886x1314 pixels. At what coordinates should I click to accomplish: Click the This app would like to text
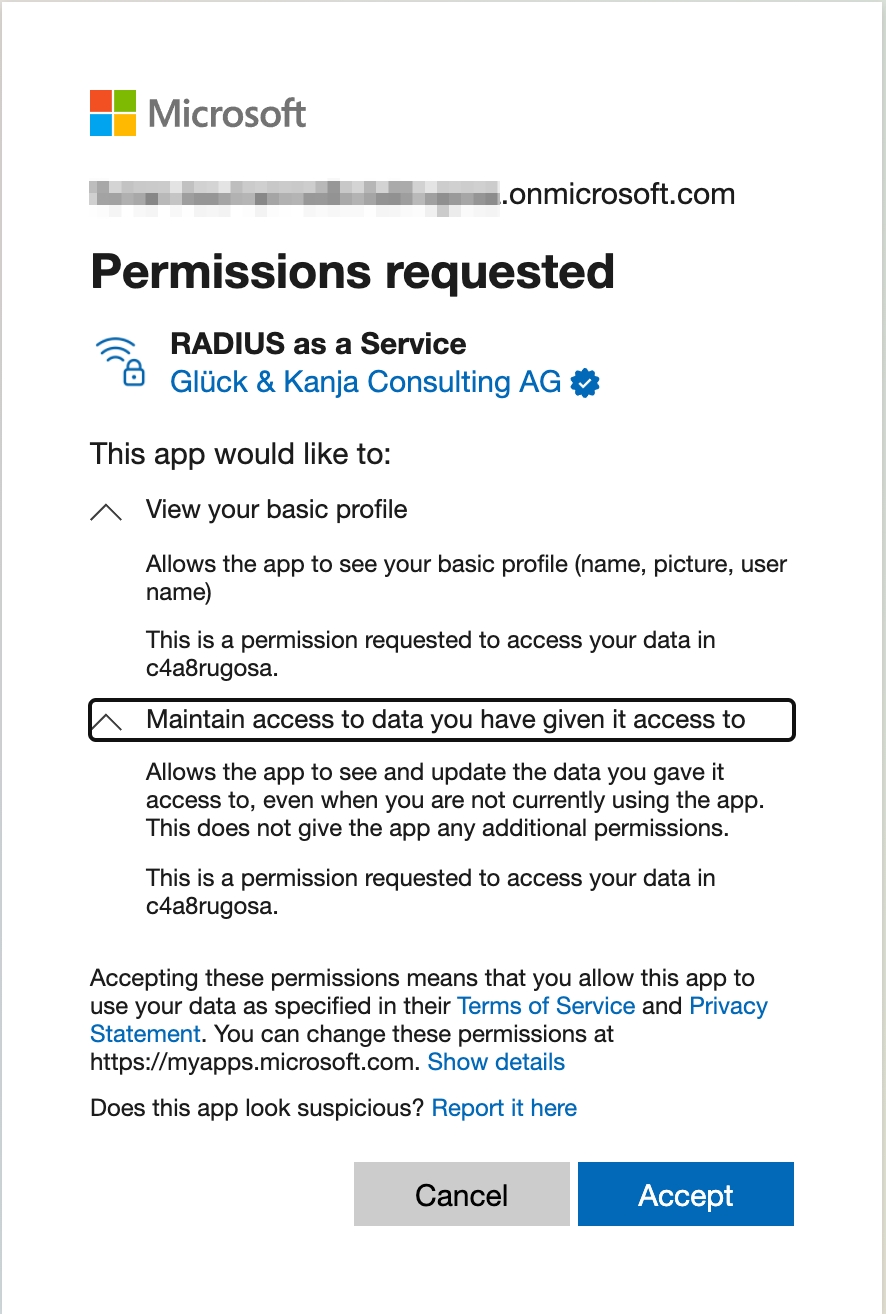point(240,454)
